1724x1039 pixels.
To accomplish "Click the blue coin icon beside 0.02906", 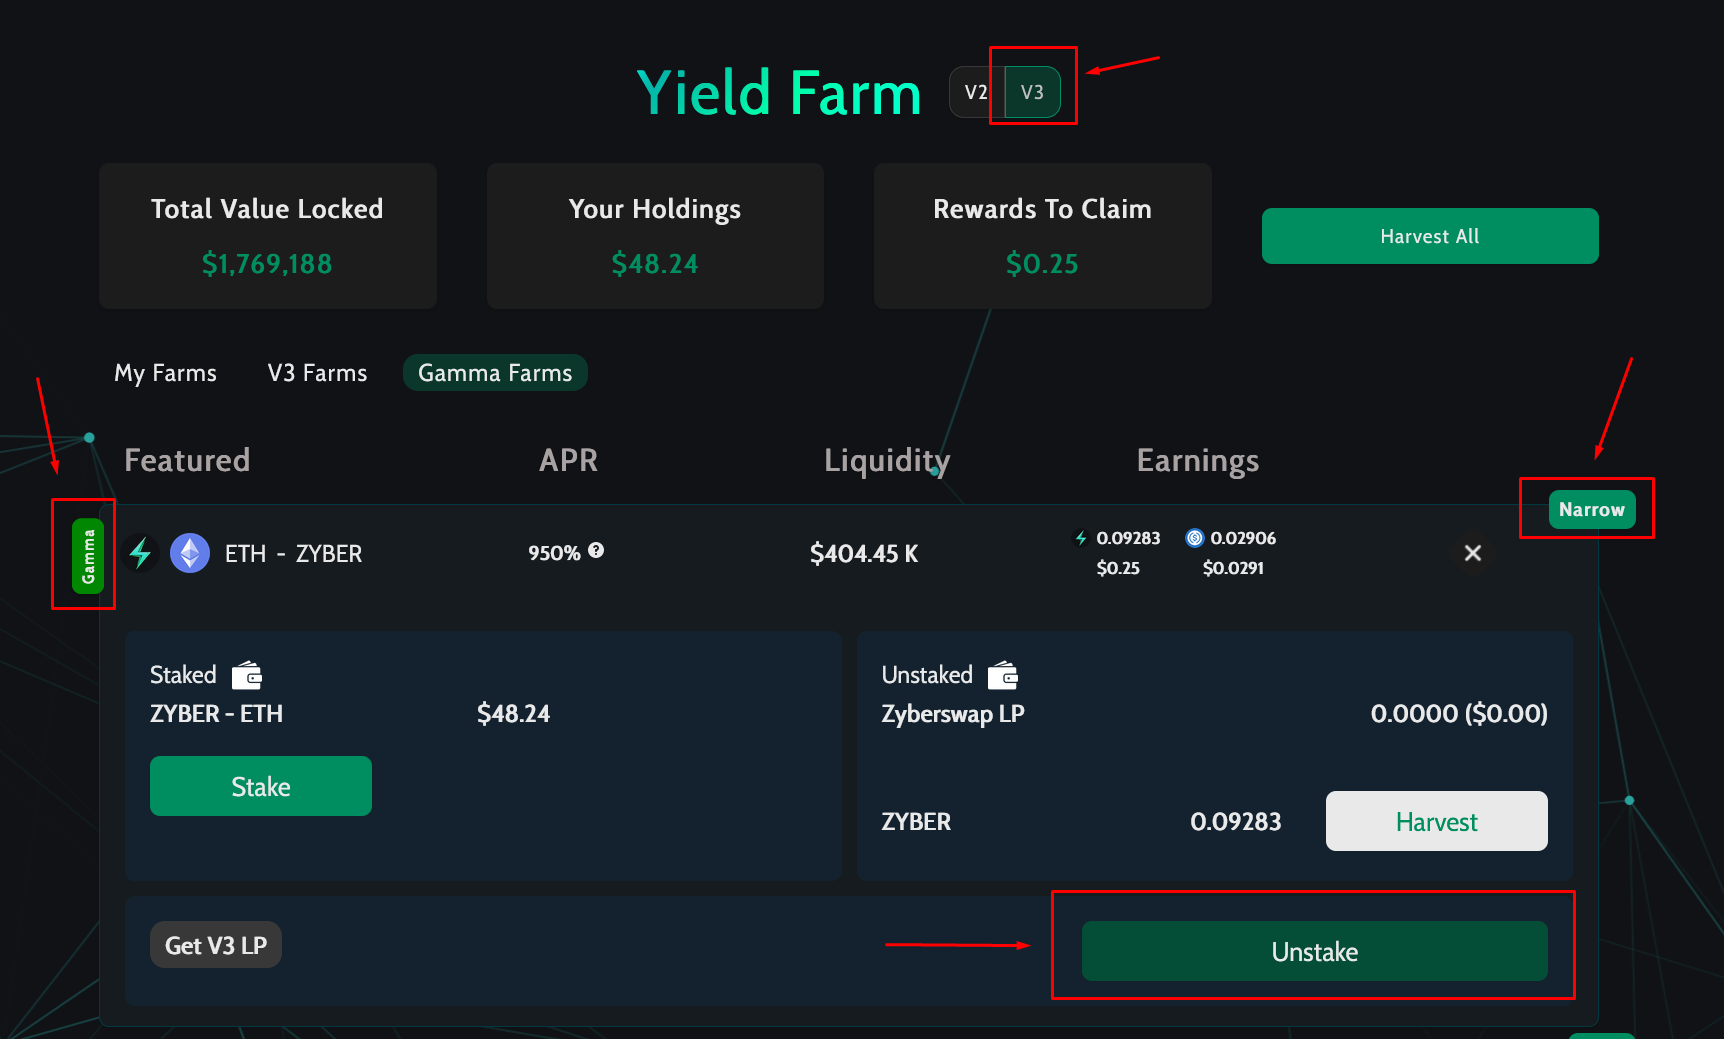I will (x=1194, y=538).
